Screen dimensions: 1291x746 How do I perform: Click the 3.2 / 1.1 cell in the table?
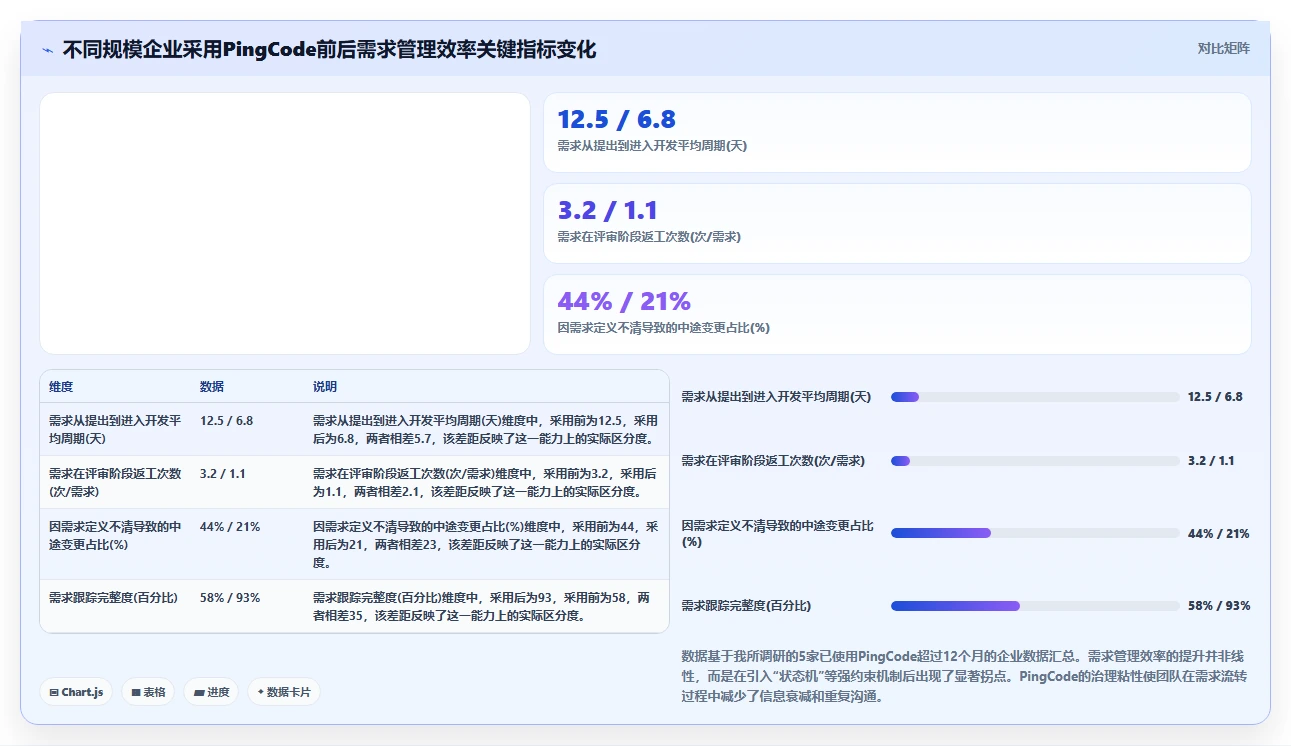coord(222,474)
